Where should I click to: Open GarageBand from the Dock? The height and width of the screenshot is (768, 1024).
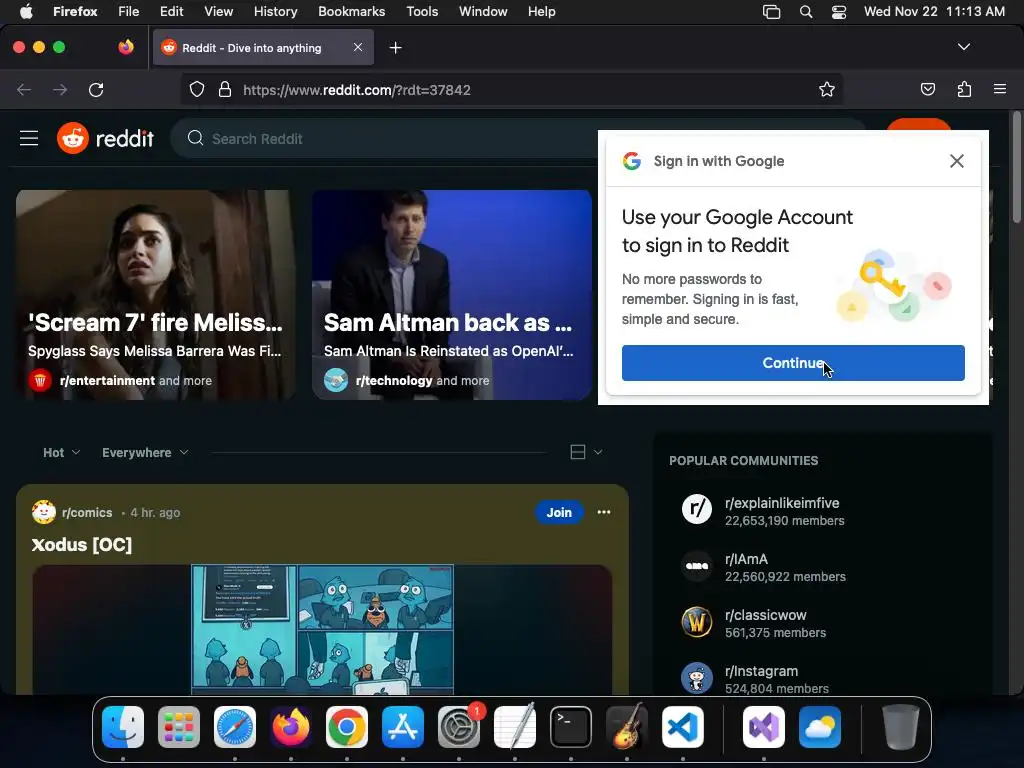[627, 726]
